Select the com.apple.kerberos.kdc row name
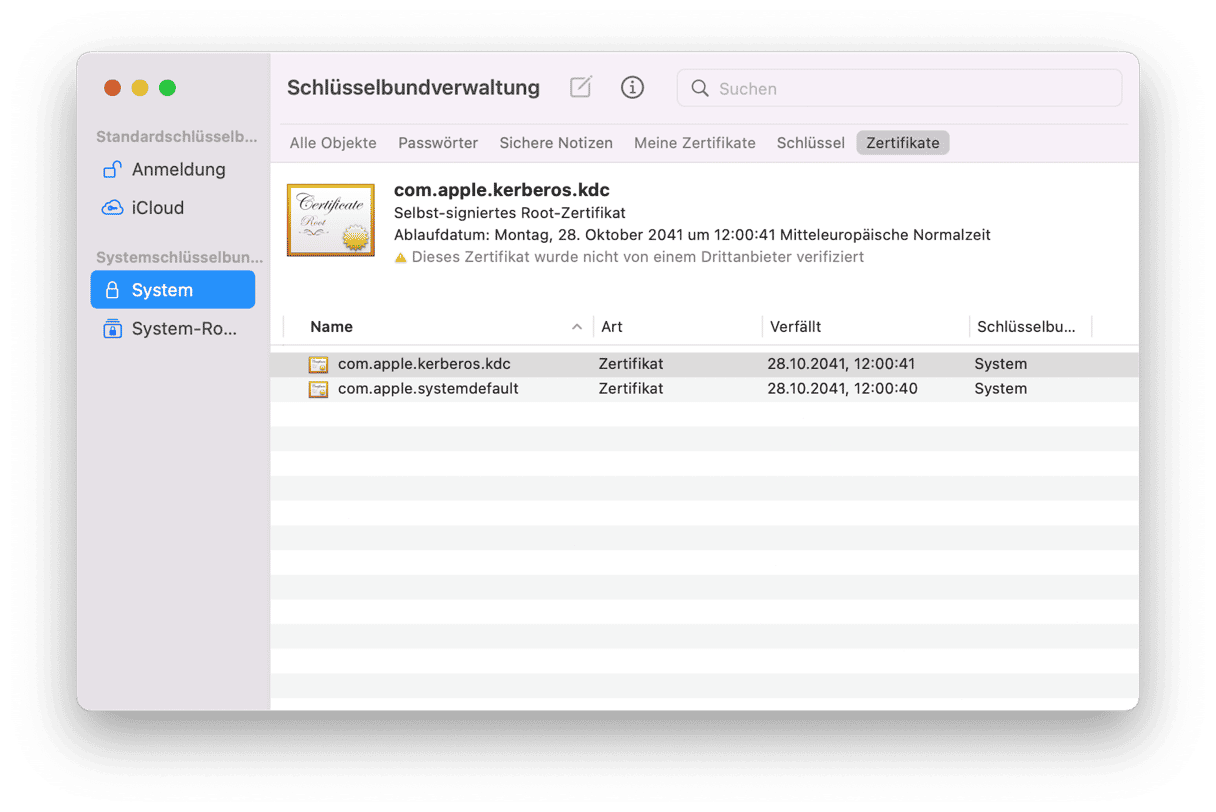This screenshot has width=1216, height=812. pos(424,364)
